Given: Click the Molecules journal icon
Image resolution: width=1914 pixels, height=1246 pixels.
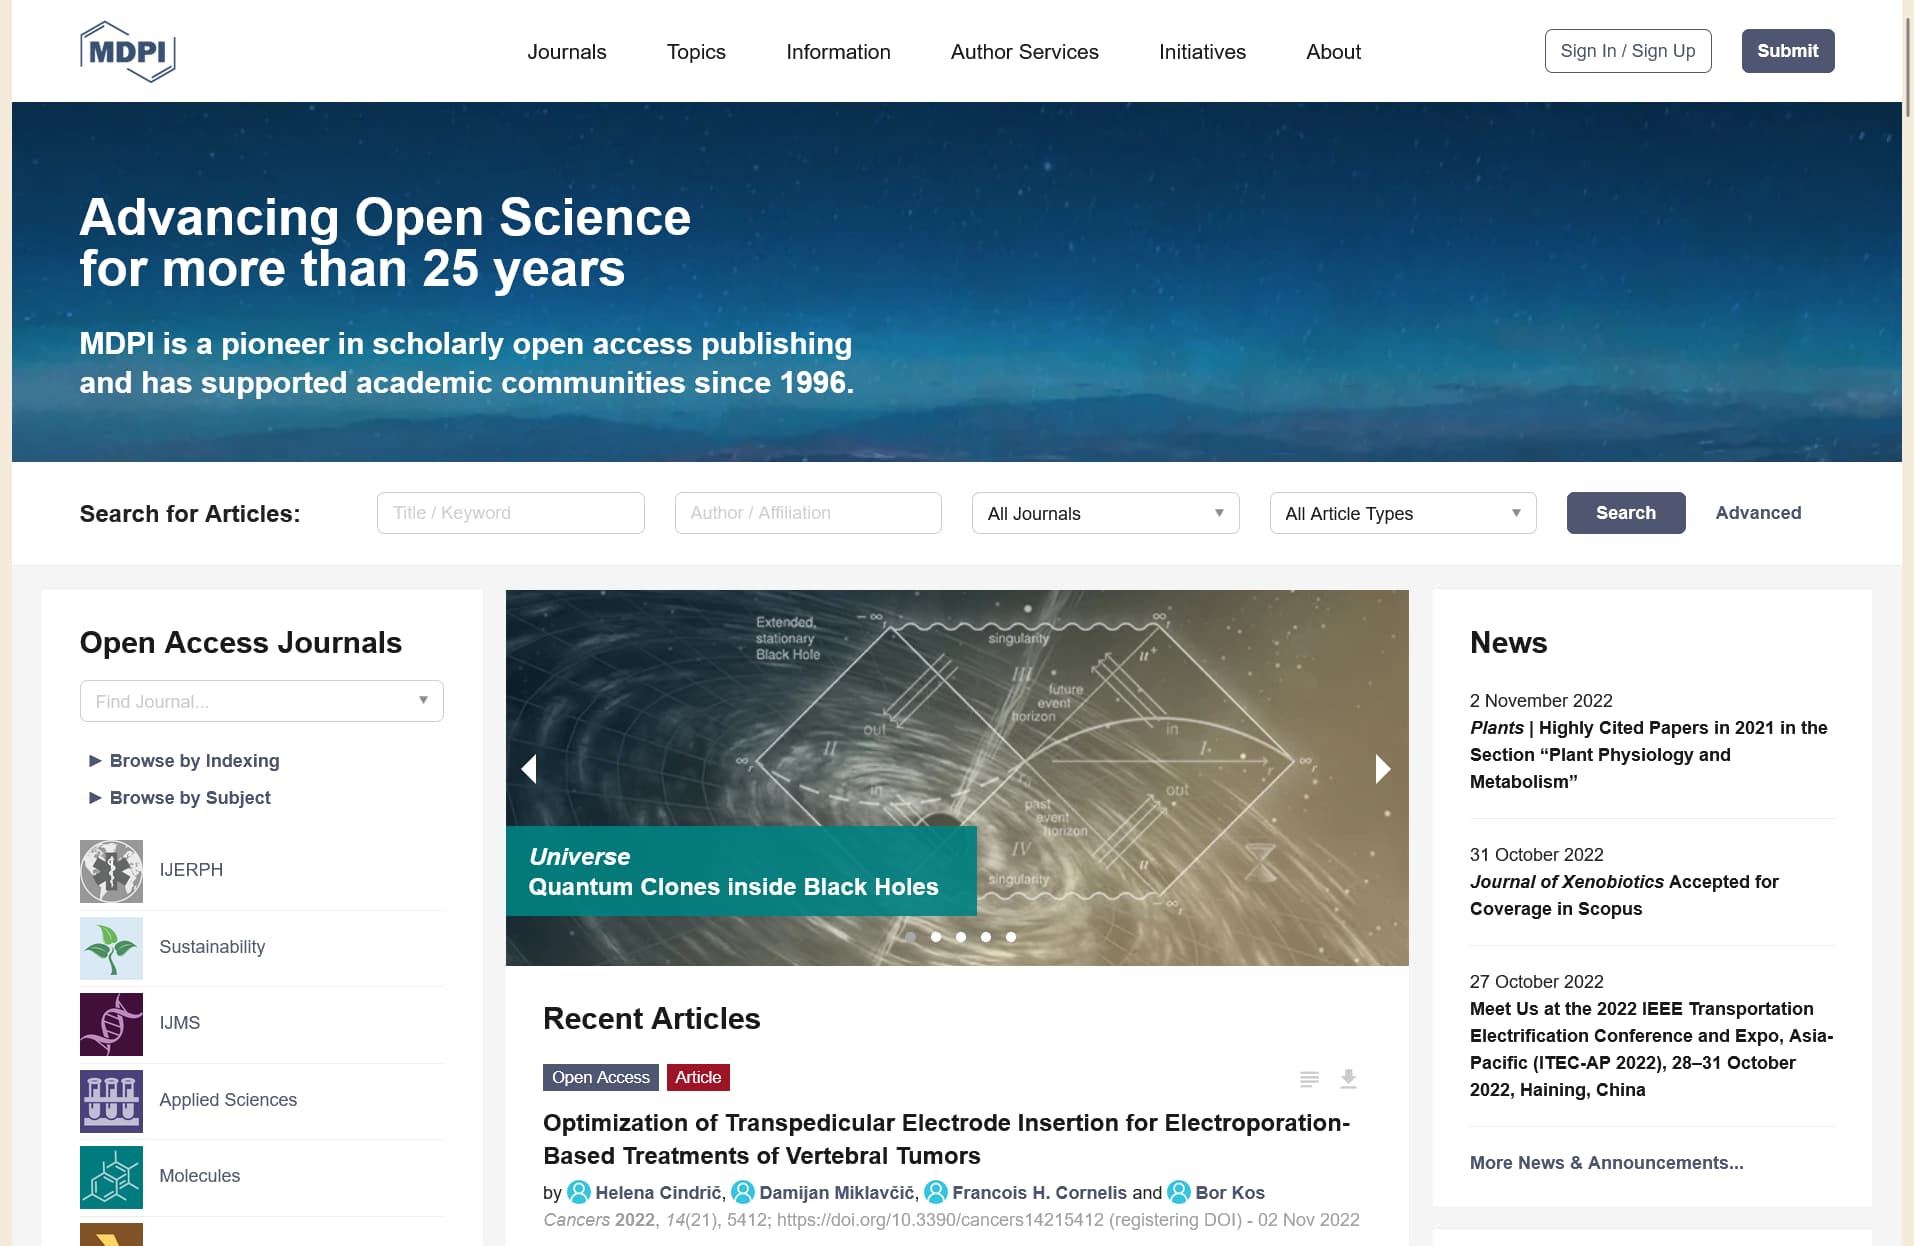Looking at the screenshot, I should point(111,1177).
